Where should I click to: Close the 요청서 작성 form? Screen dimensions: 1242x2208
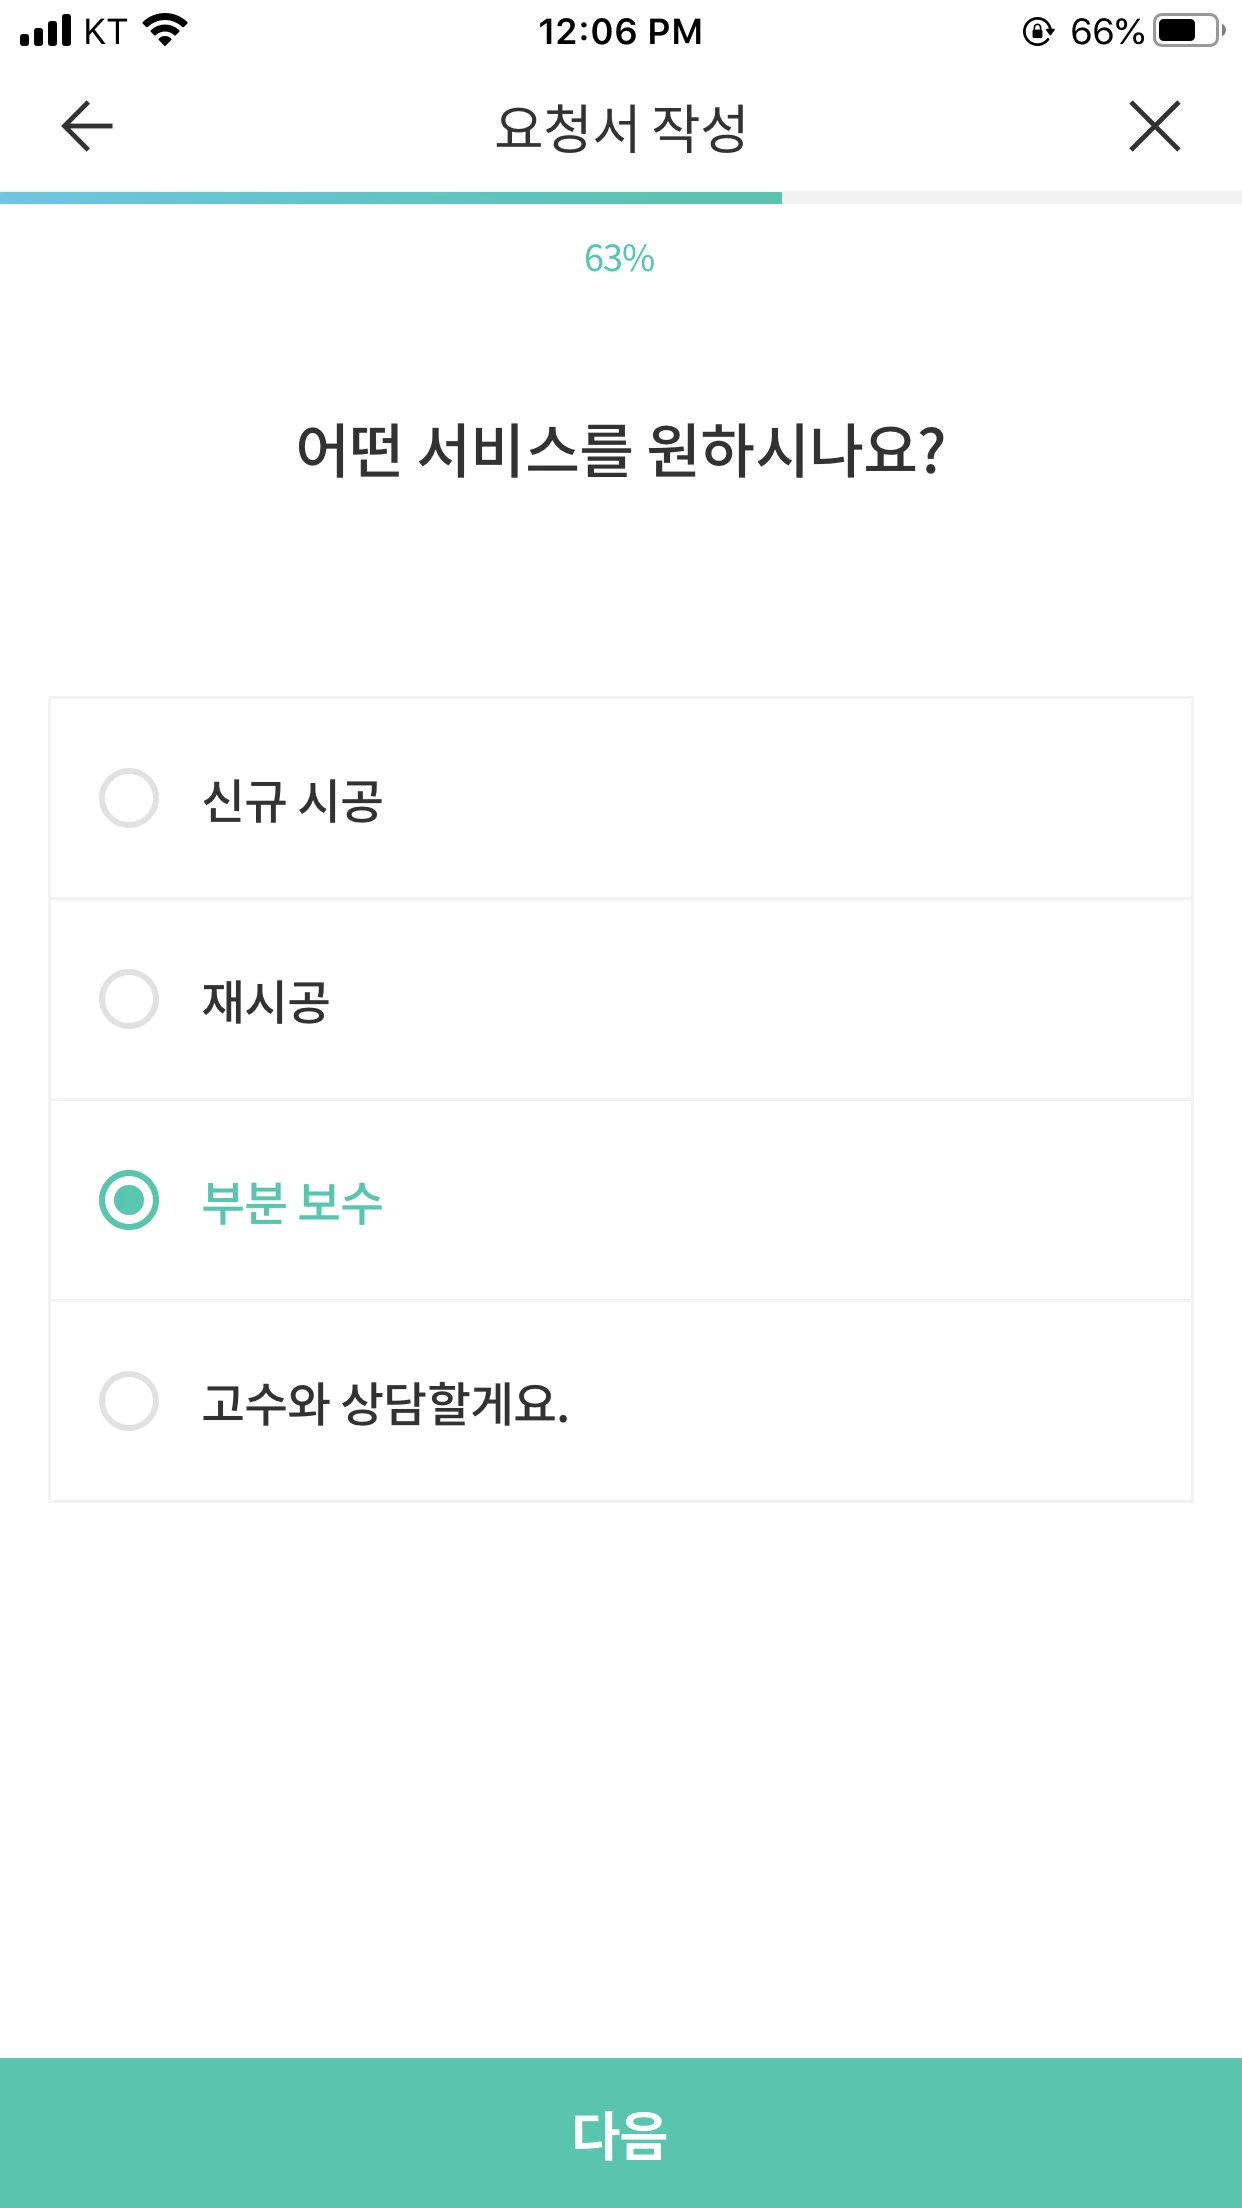click(1155, 127)
